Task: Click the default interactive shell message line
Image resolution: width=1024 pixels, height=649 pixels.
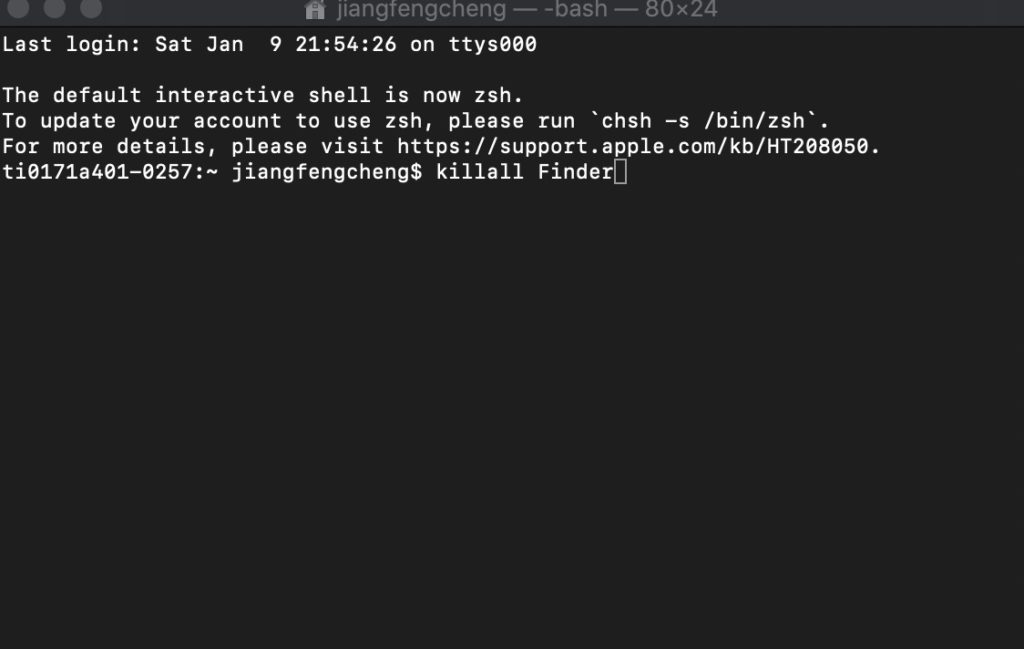Action: pos(263,96)
